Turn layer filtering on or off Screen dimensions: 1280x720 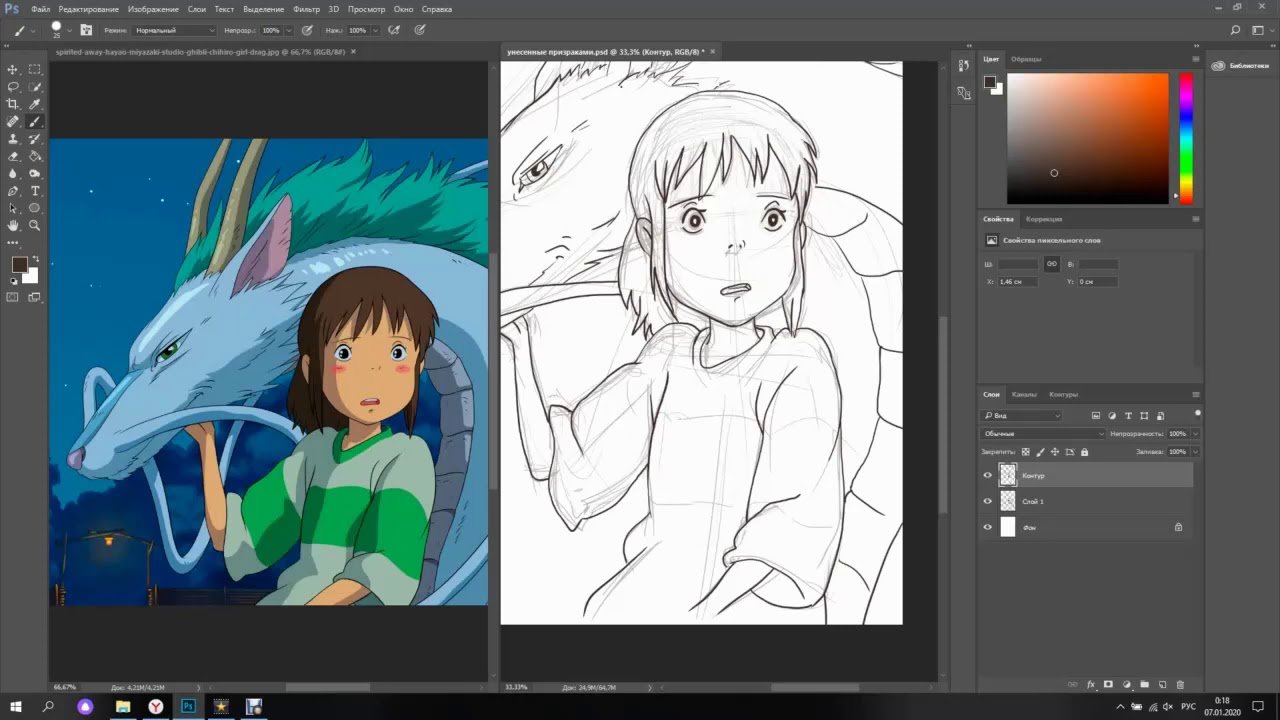(1197, 413)
